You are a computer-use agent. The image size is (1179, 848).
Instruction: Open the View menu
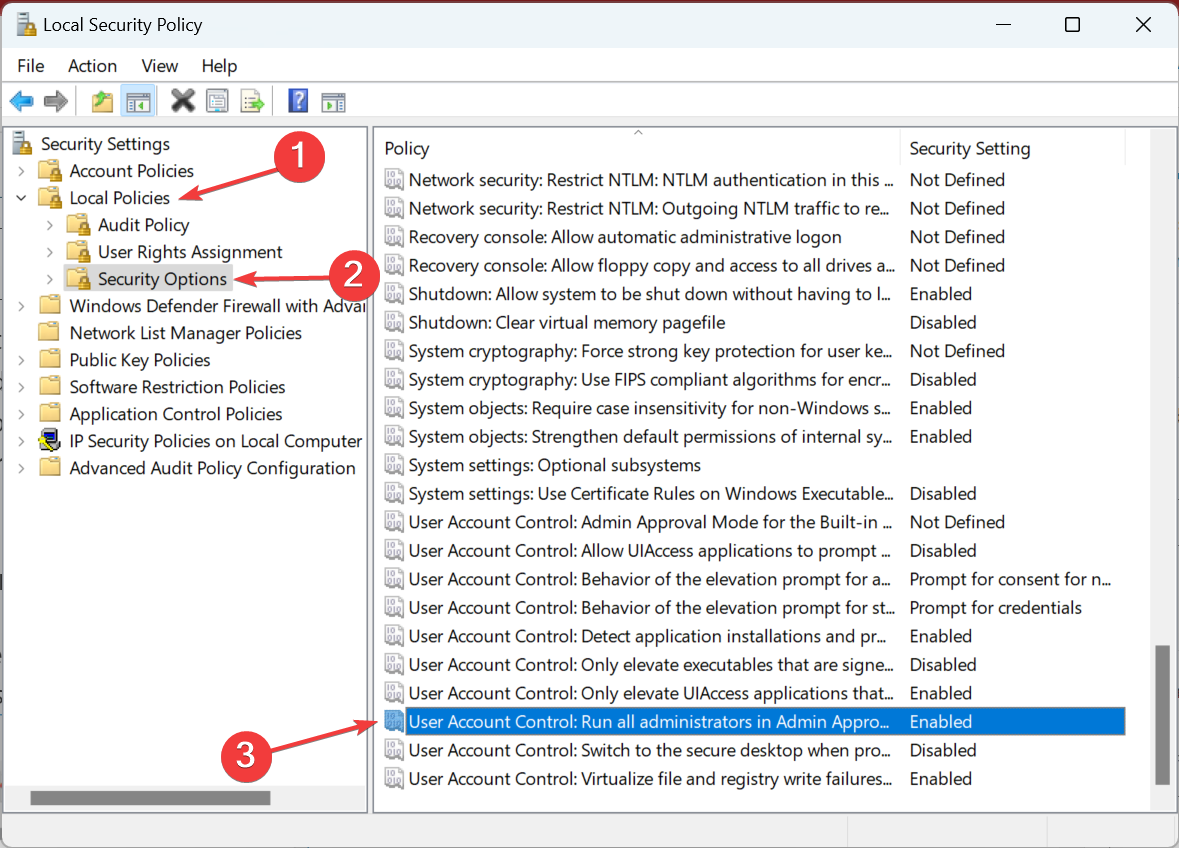160,66
